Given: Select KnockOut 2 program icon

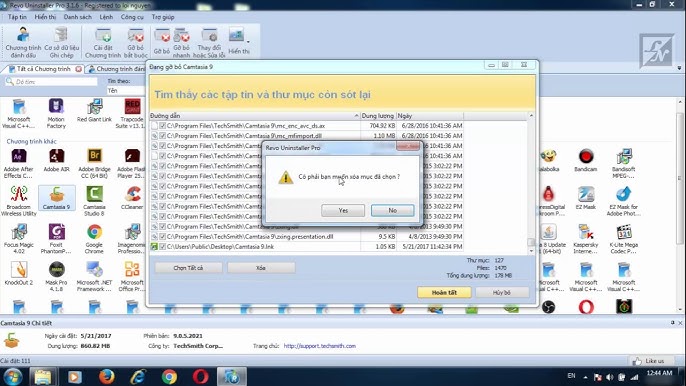Looking at the screenshot, I should tap(18, 274).
